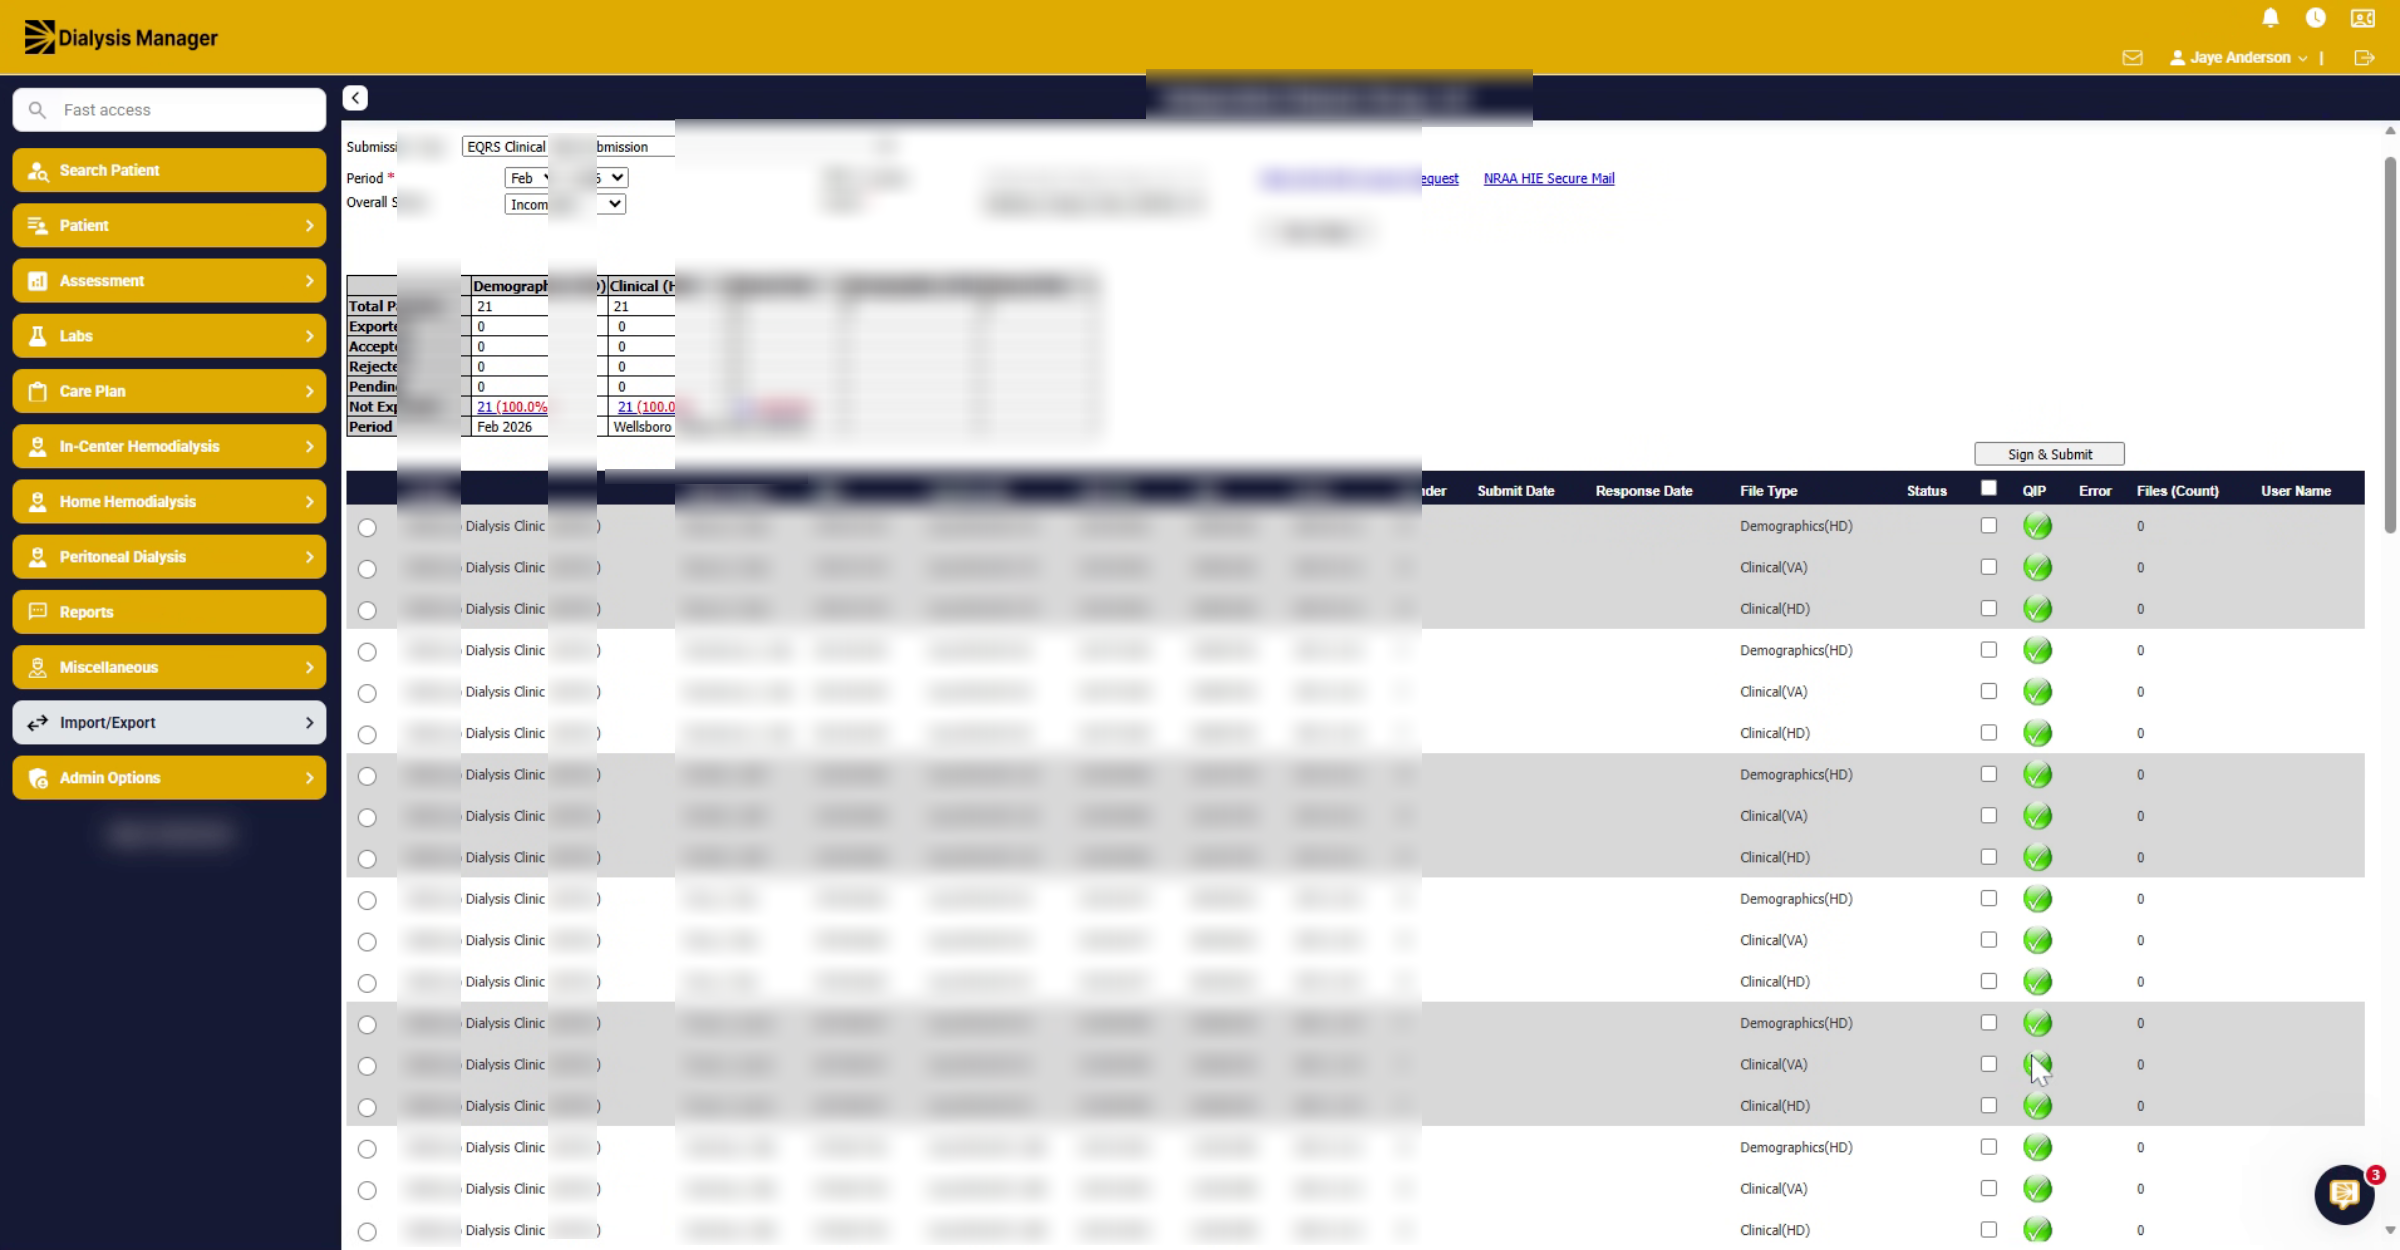The image size is (2400, 1250).
Task: Collapse sidebar with the back arrow
Action: tap(355, 98)
